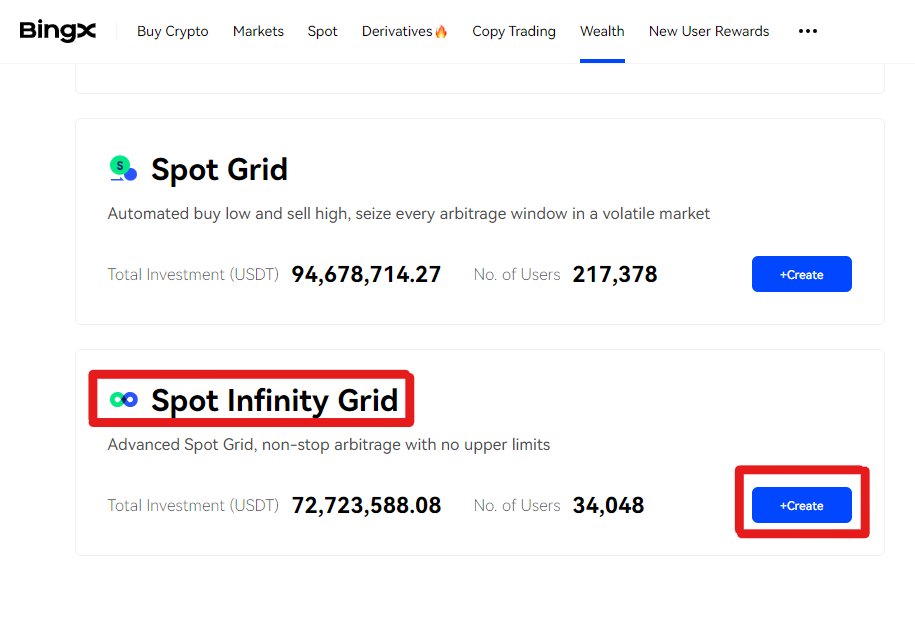Open the BingX logo home link

coord(58,31)
